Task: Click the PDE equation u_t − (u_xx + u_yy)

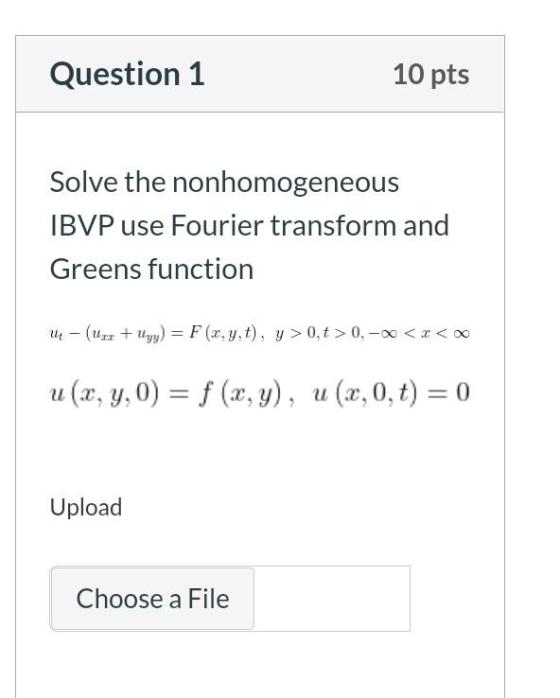Action: point(107,333)
